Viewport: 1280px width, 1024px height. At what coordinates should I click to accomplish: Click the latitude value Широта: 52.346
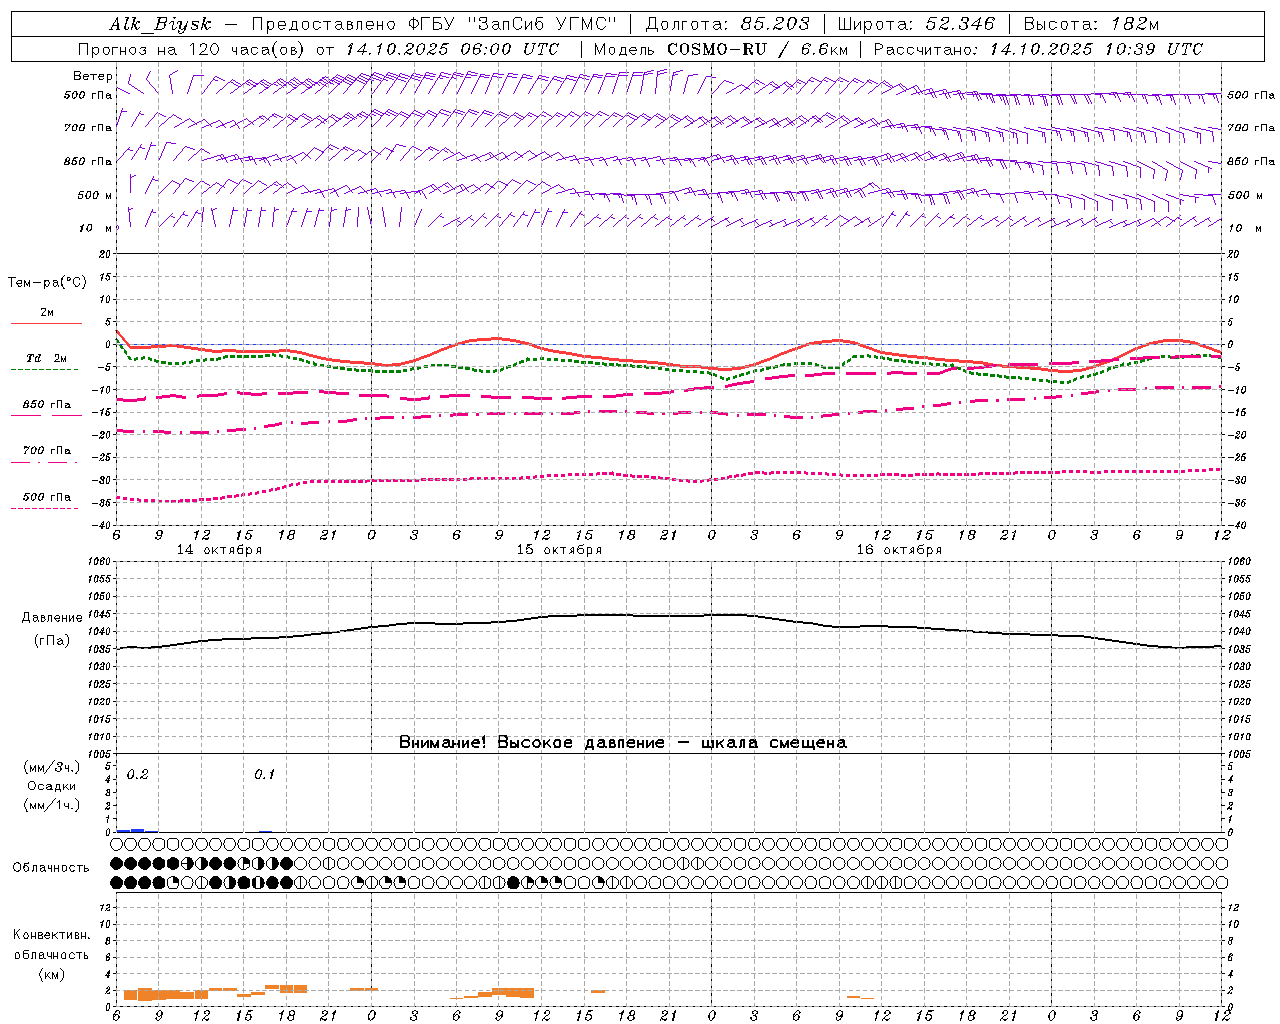(x=916, y=24)
